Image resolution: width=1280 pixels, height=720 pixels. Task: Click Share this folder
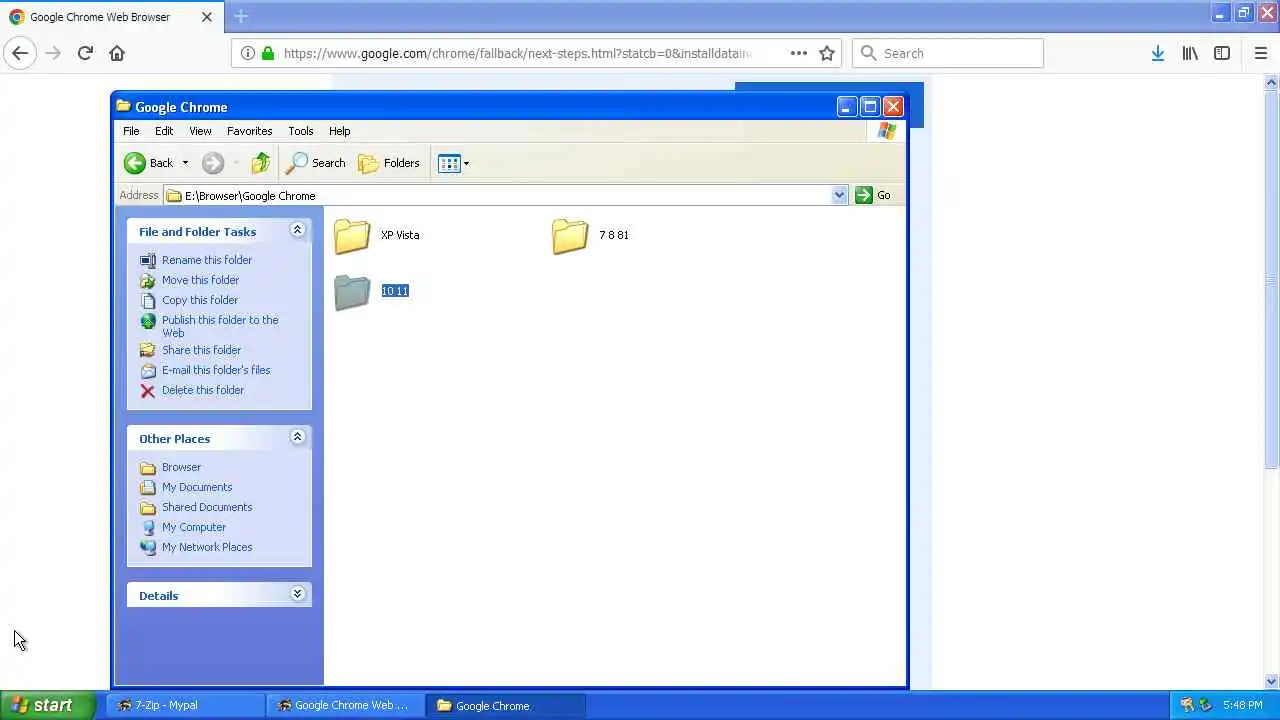201,350
